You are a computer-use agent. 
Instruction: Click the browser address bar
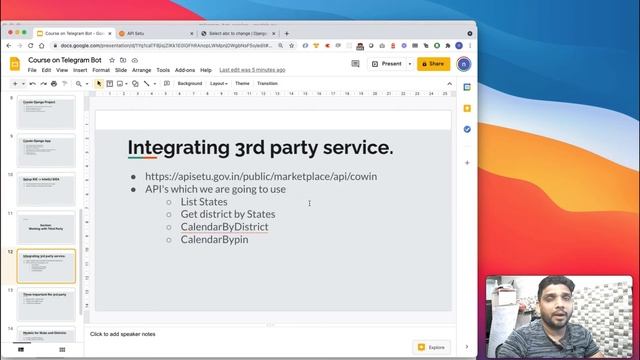click(x=165, y=46)
